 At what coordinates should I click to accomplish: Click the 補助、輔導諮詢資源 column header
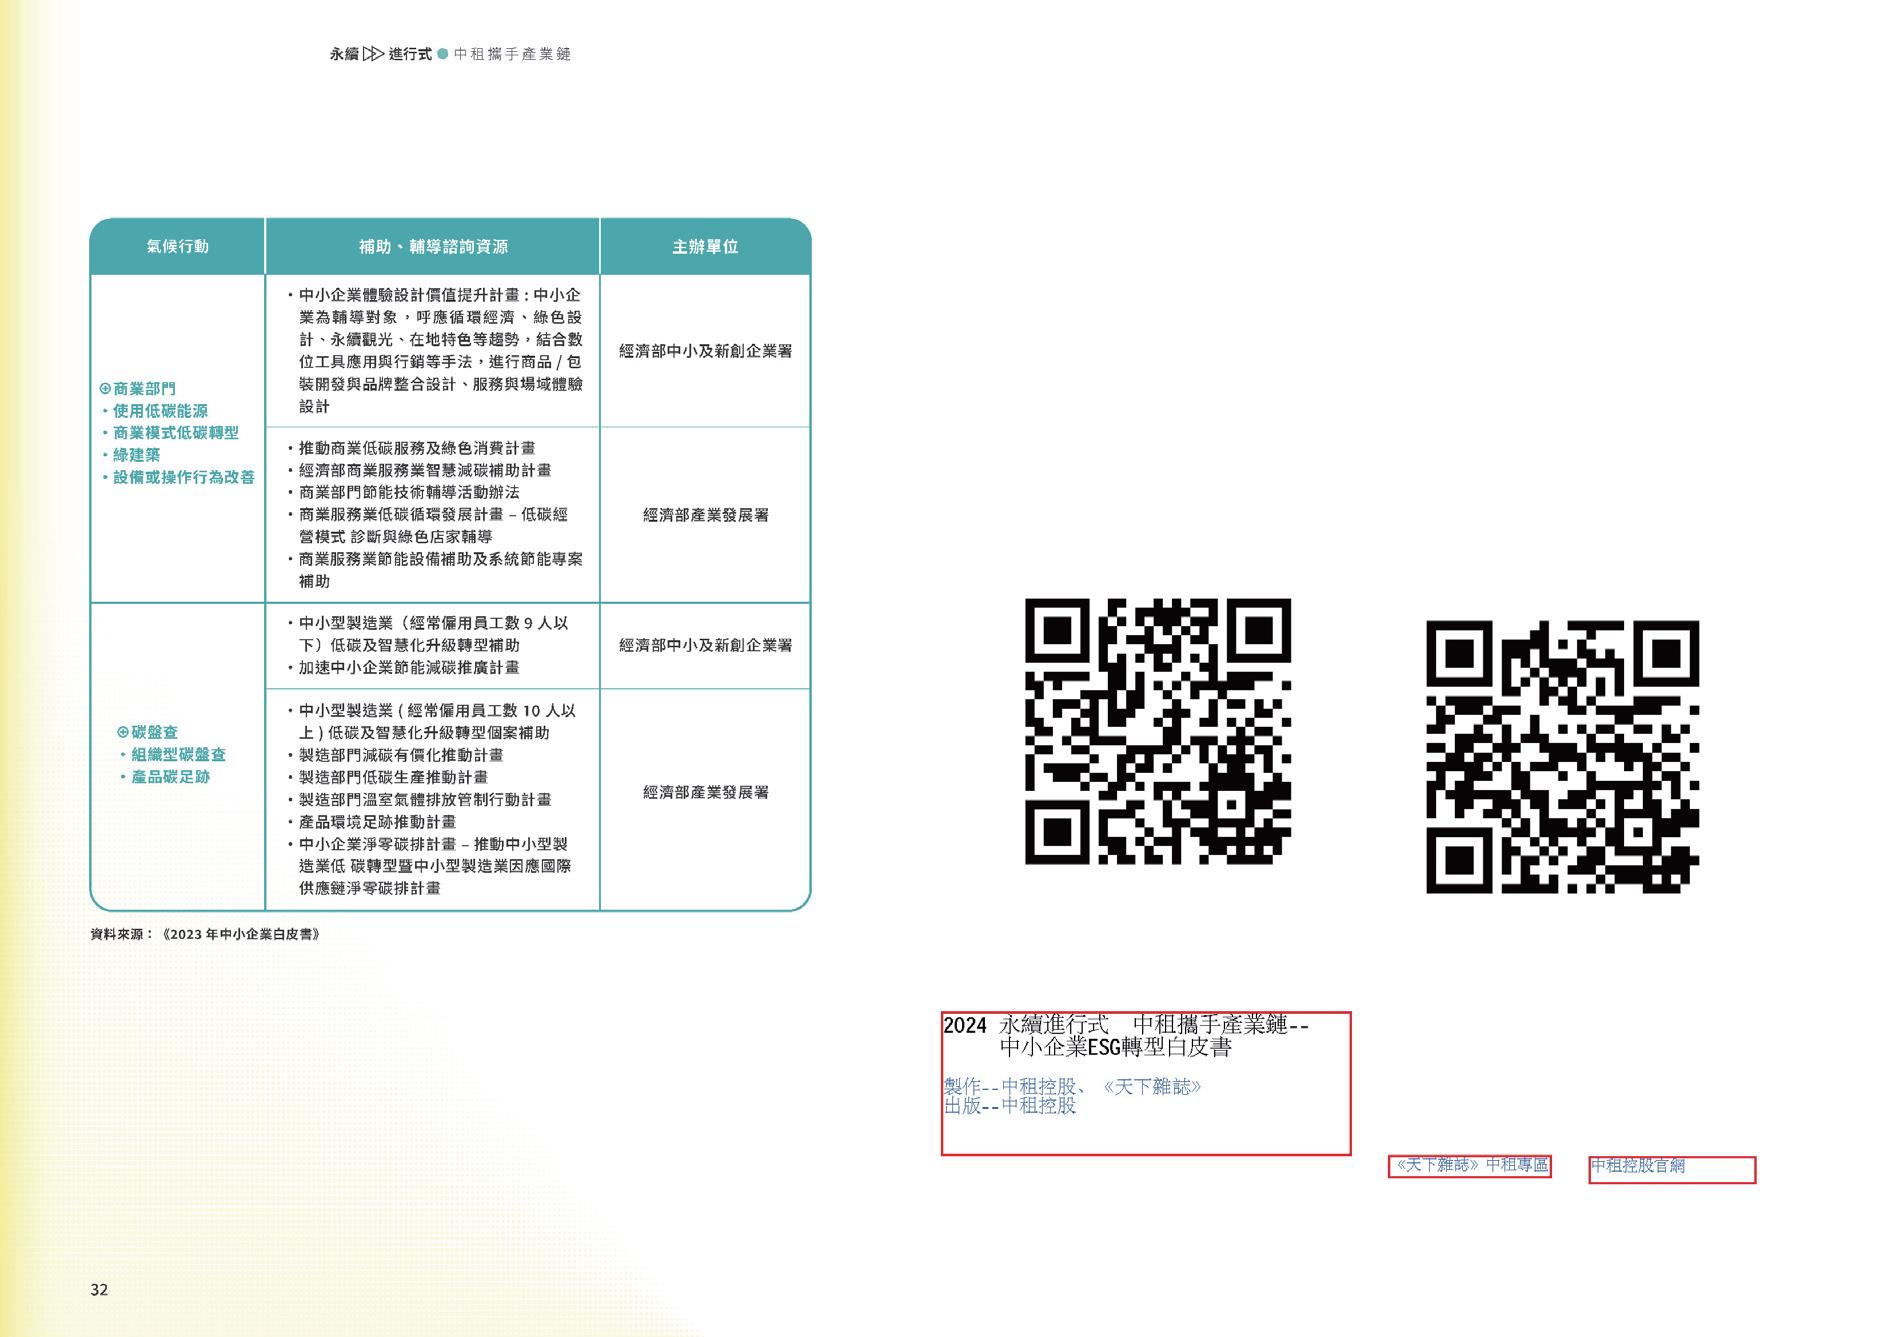click(433, 247)
